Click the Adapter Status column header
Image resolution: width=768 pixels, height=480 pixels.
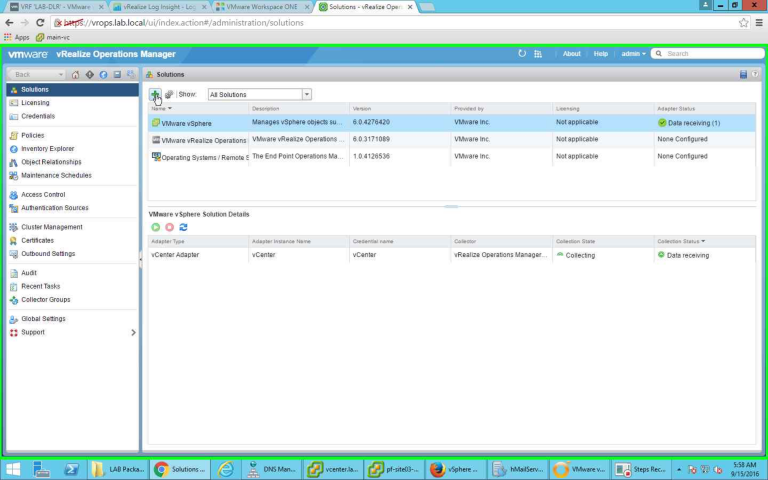pos(704,108)
